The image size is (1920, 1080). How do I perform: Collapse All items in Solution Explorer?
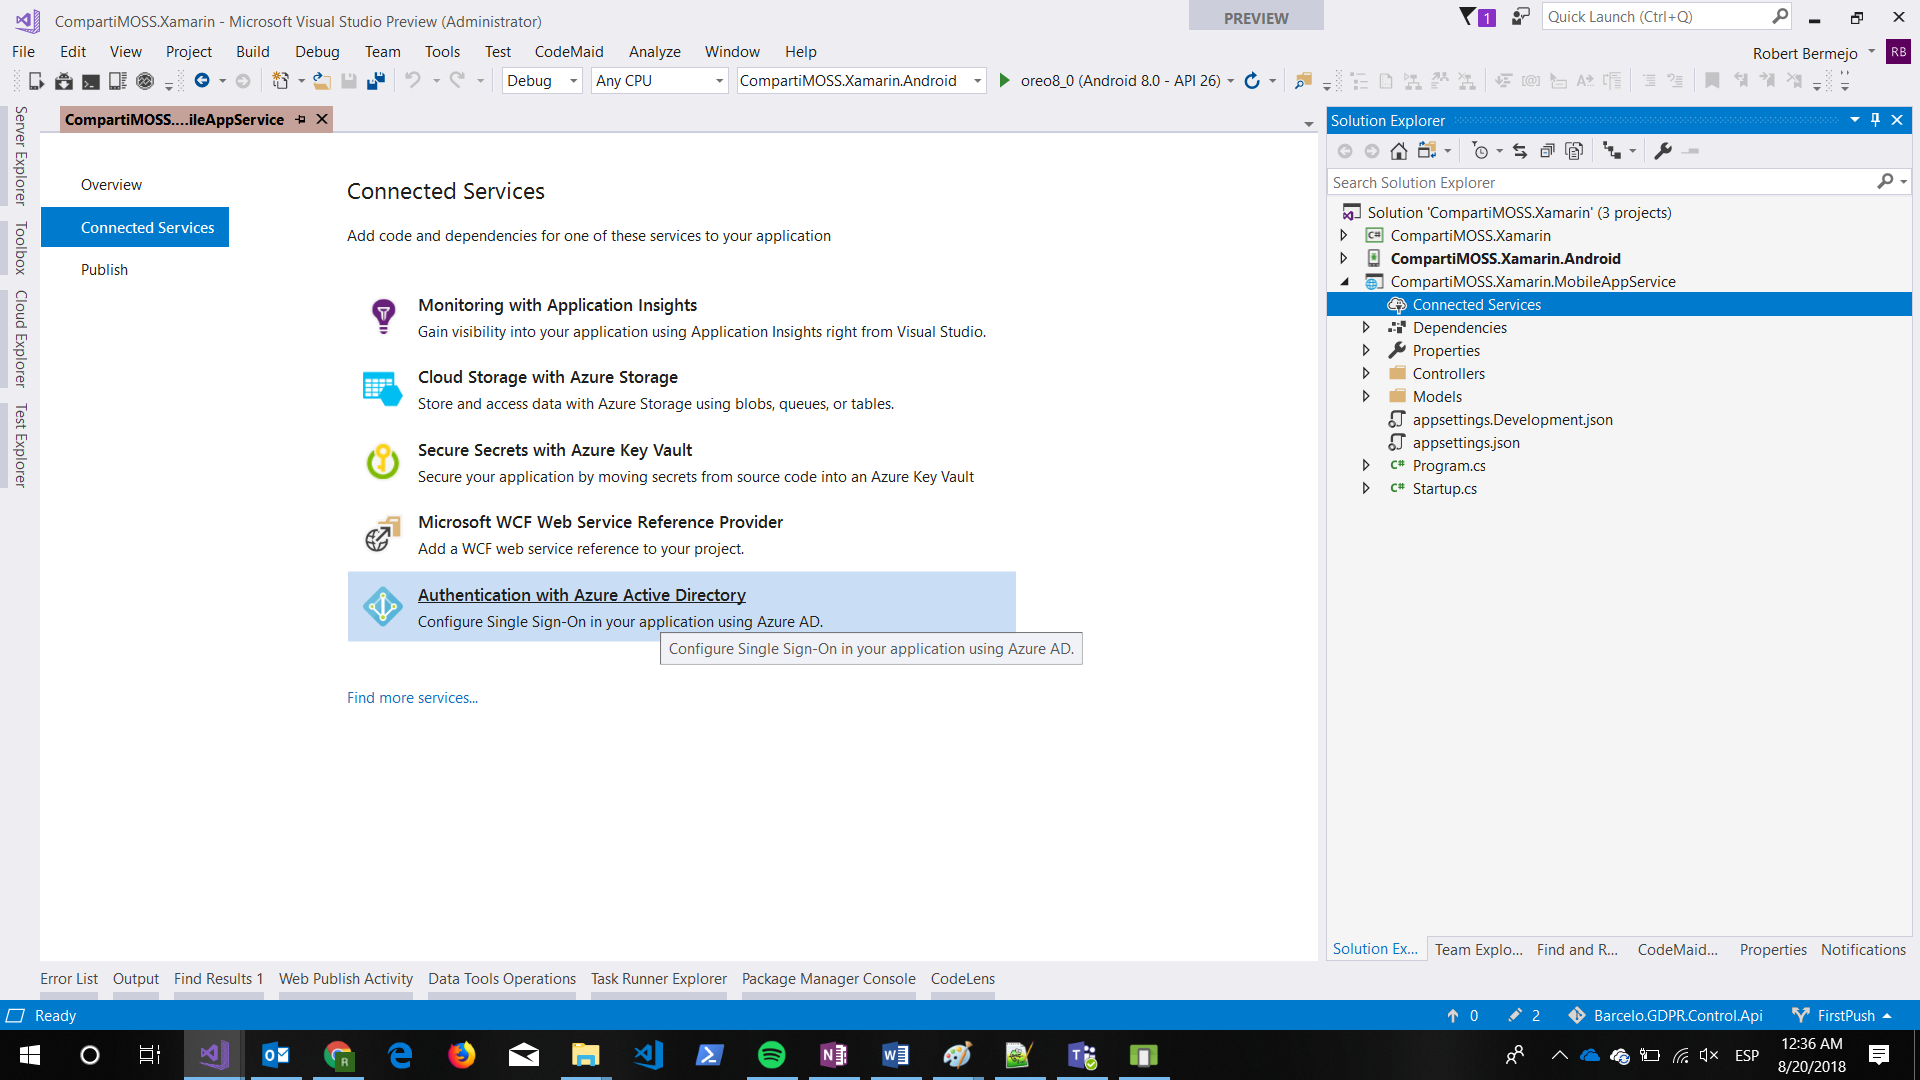(x=1548, y=150)
